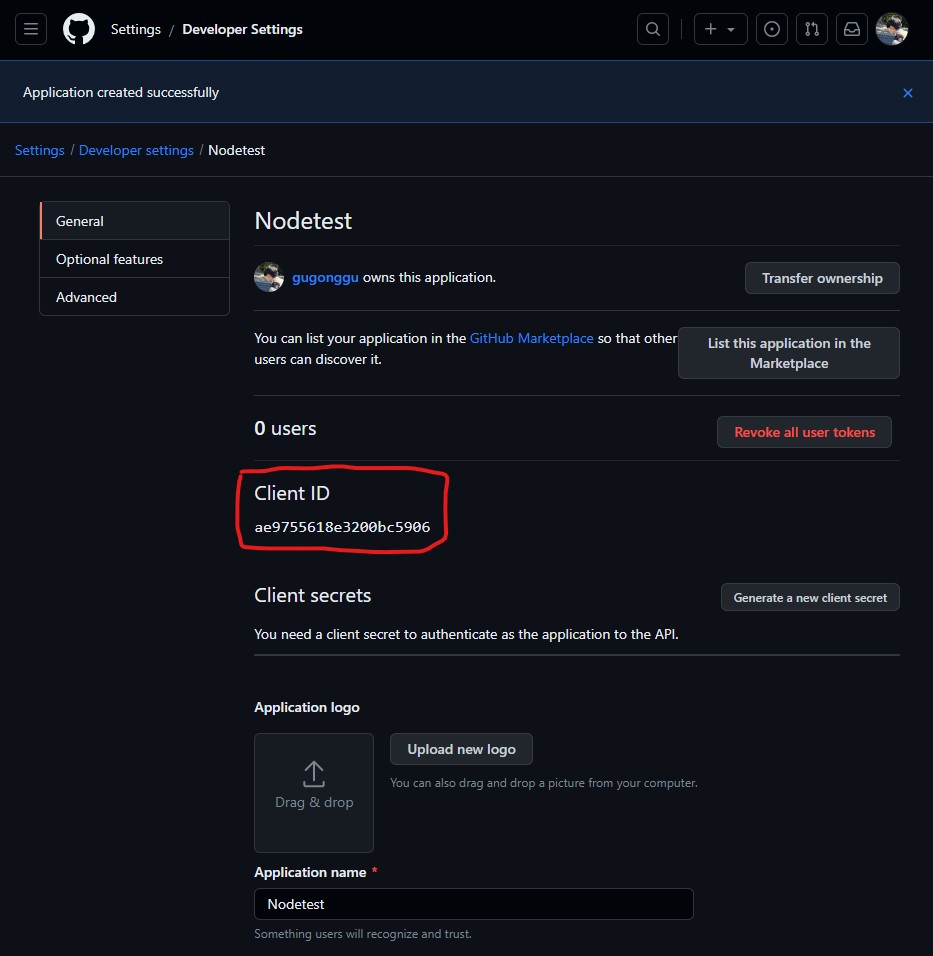Click the Client secrets heading
Viewport: 933px width, 956px height.
312,595
